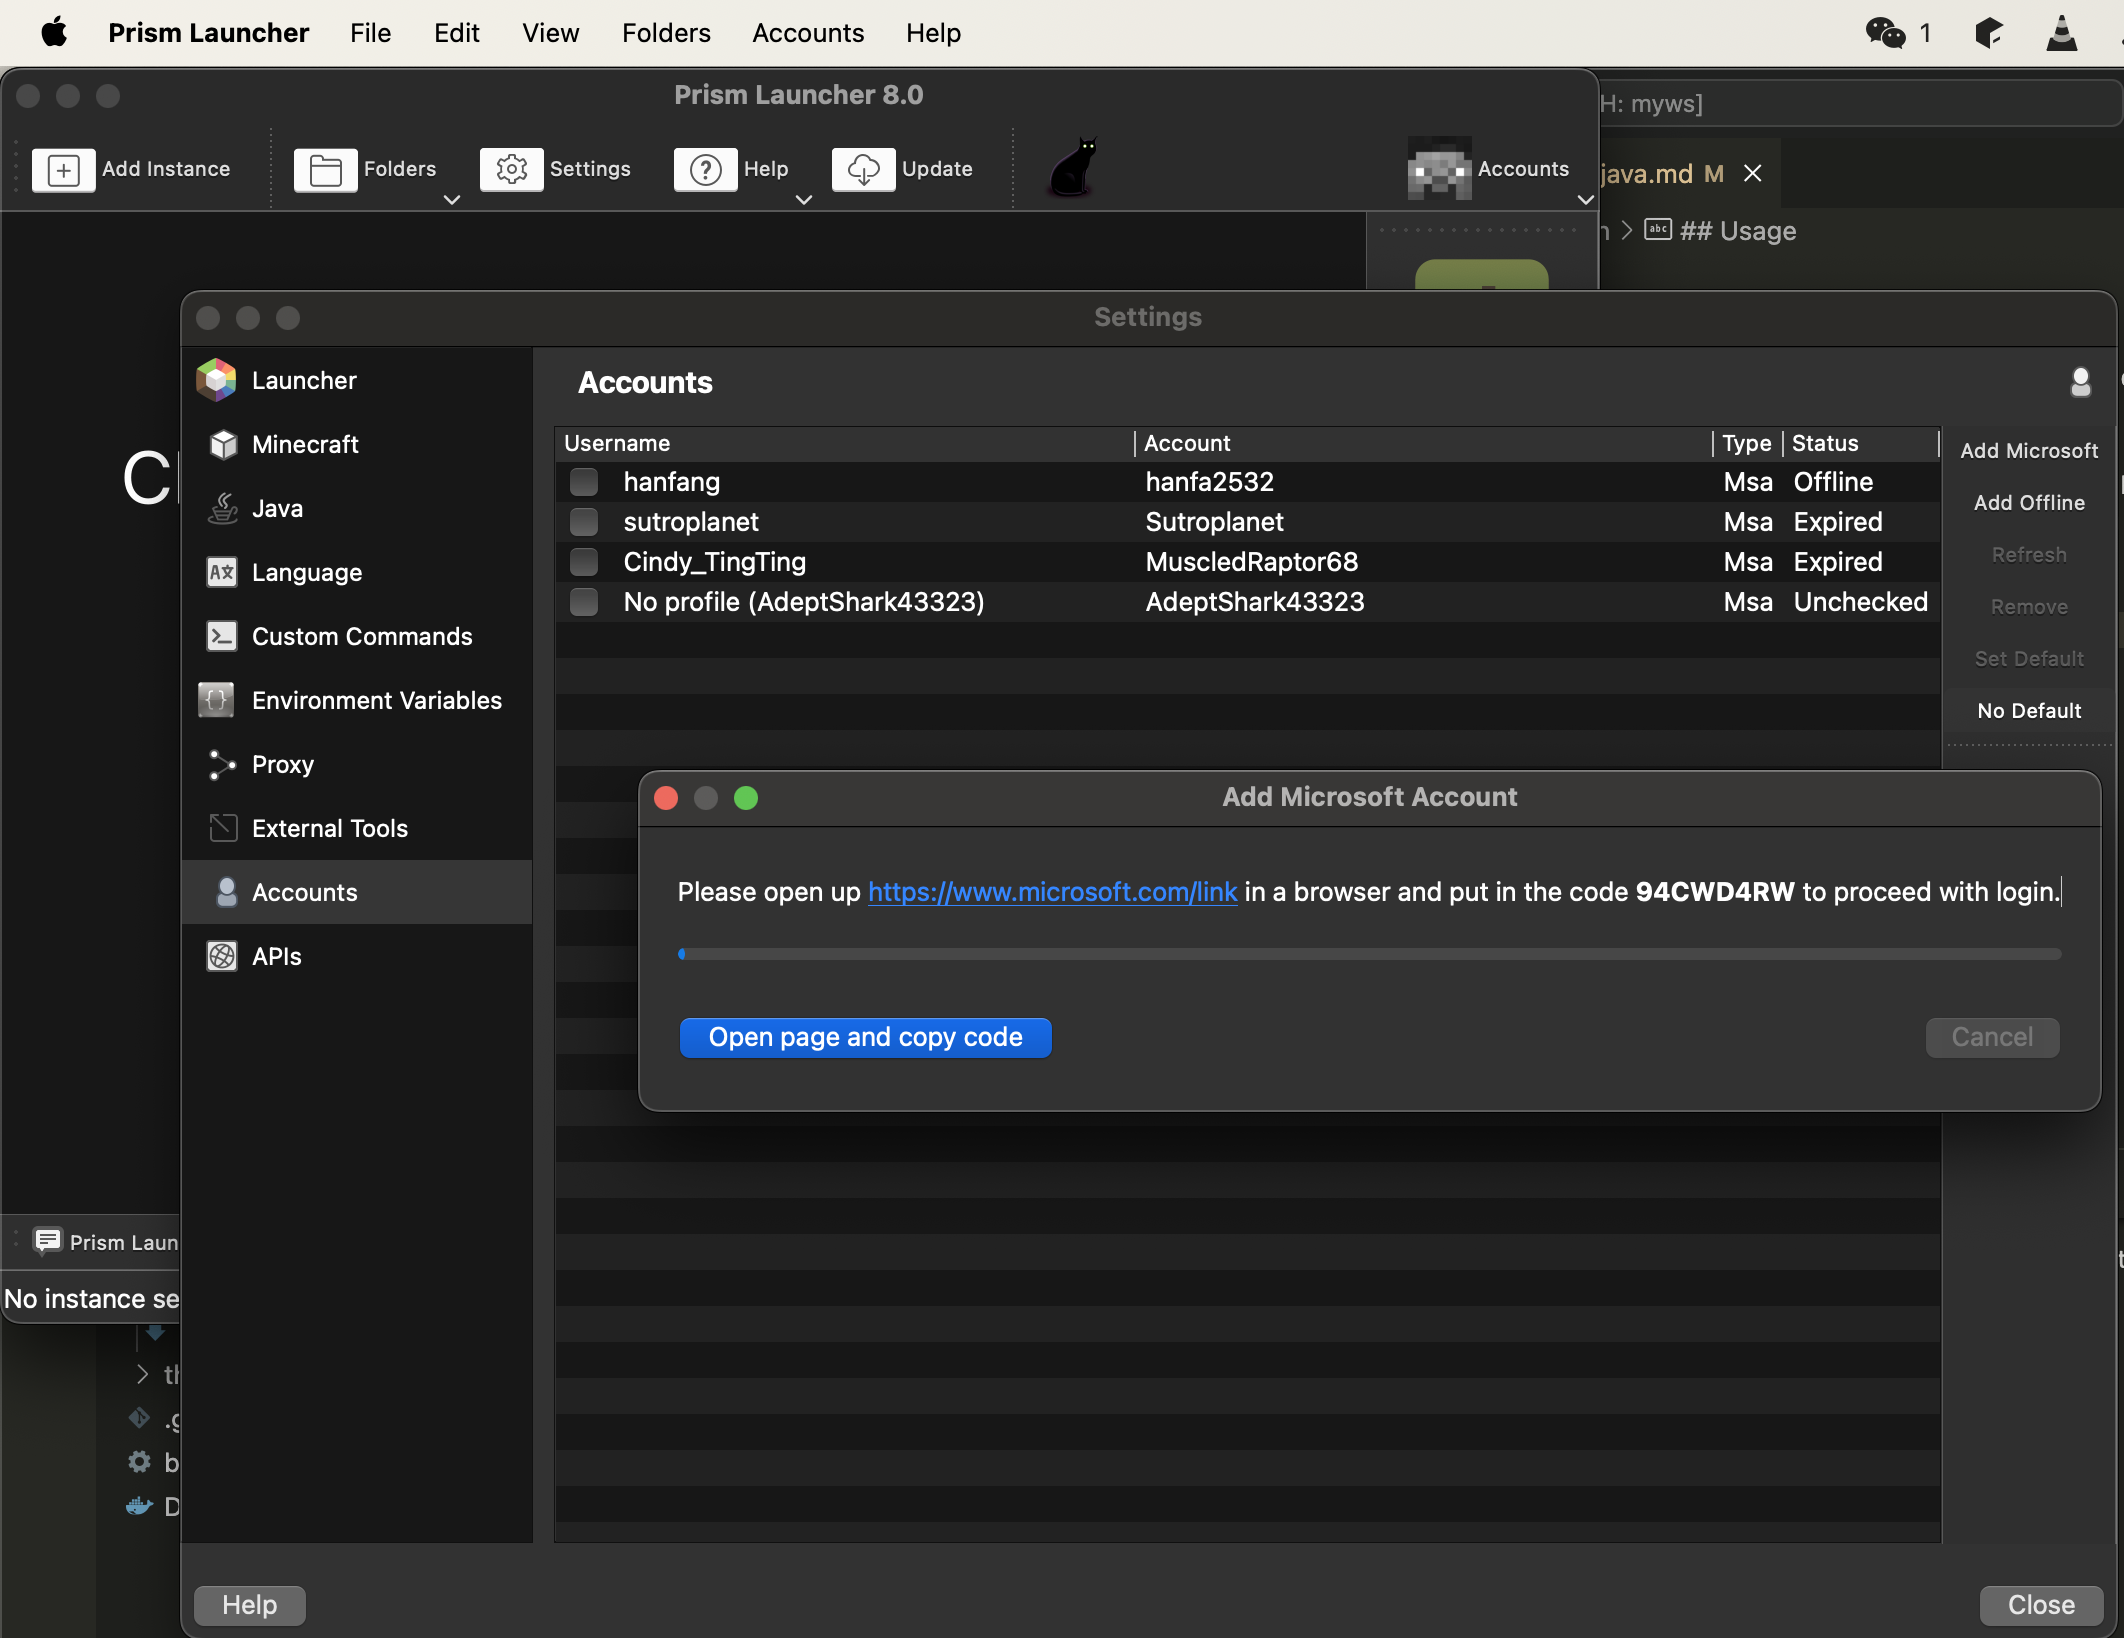The height and width of the screenshot is (1638, 2124).
Task: Open the Update cloud icon
Action: pos(863,169)
